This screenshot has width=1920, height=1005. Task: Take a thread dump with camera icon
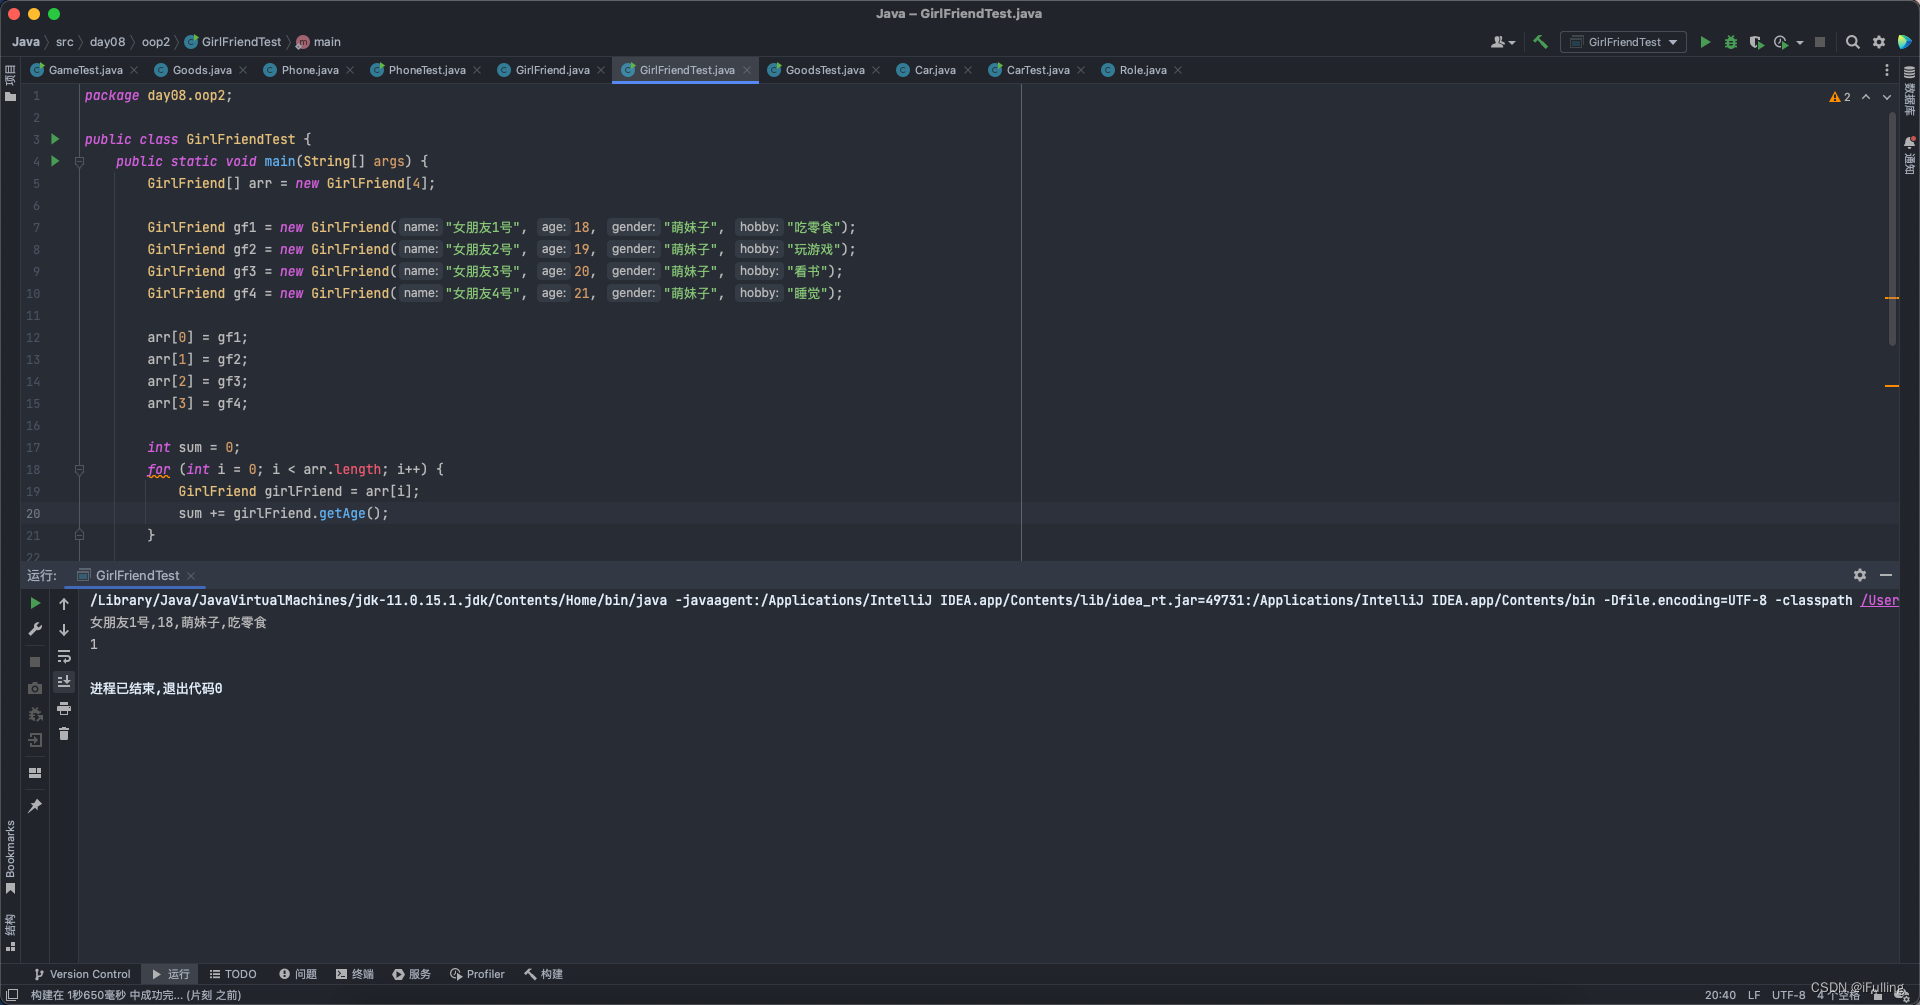35,688
